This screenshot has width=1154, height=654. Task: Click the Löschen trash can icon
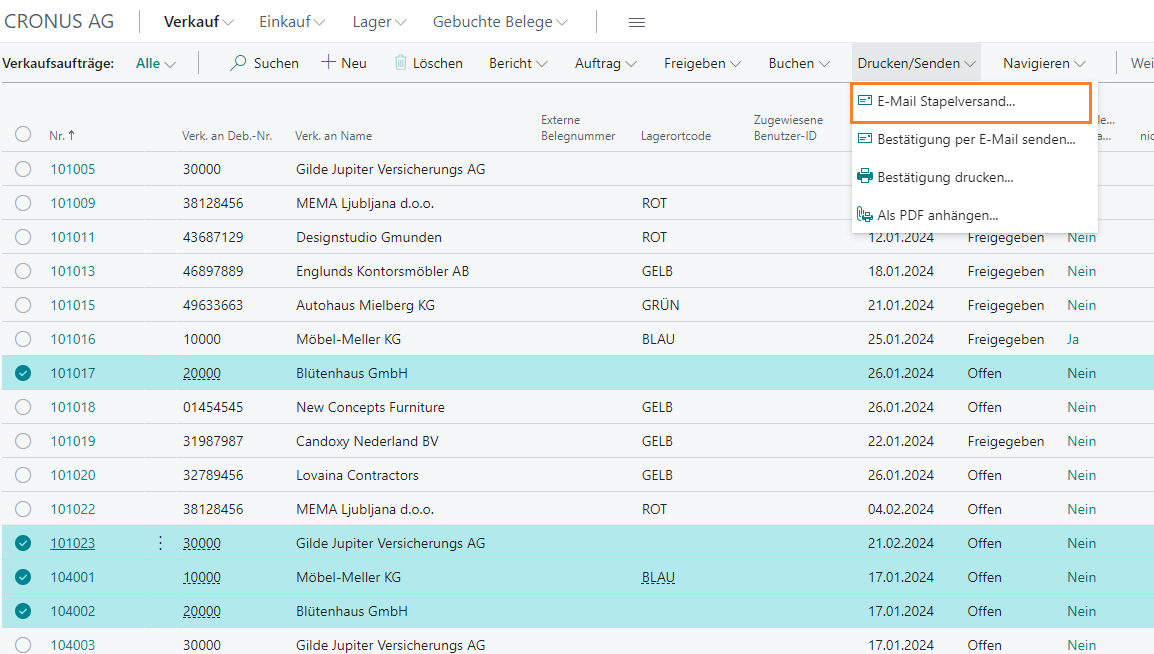click(x=401, y=63)
